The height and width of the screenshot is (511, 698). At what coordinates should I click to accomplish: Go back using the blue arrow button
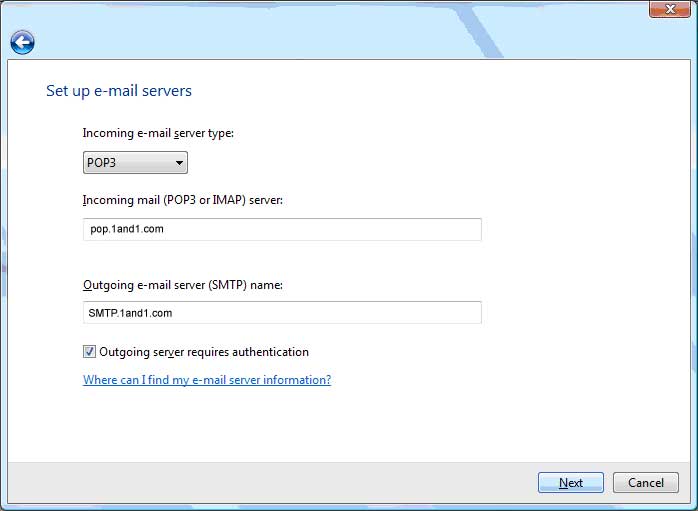(x=22, y=43)
